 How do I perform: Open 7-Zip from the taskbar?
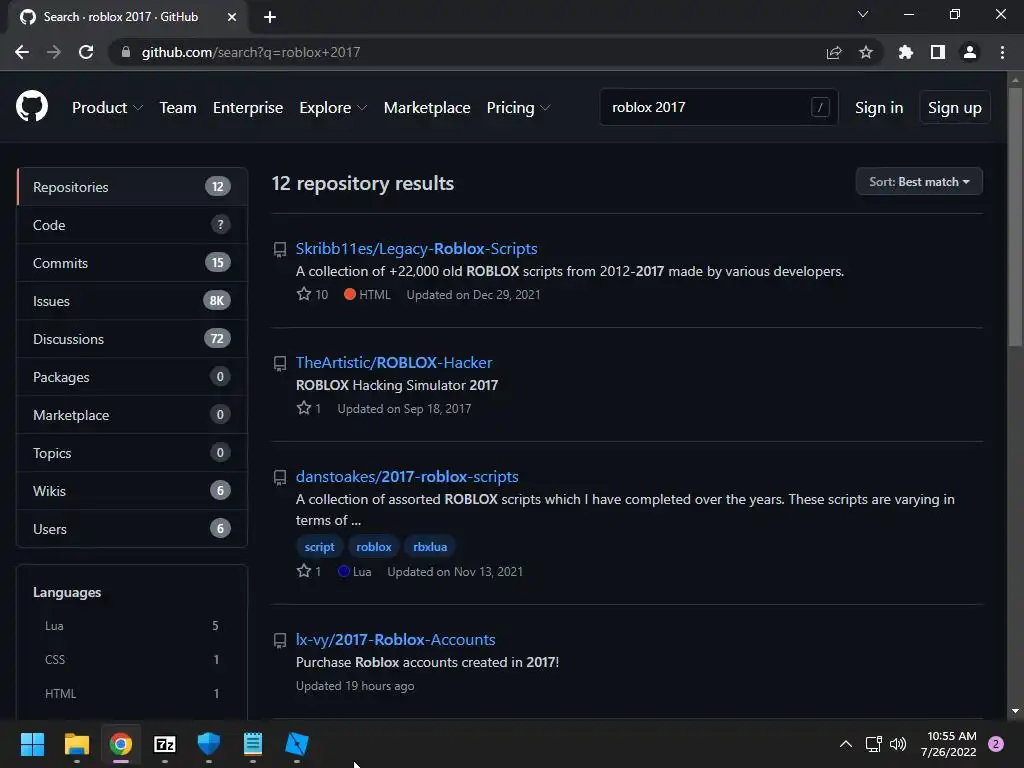pyautogui.click(x=165, y=744)
